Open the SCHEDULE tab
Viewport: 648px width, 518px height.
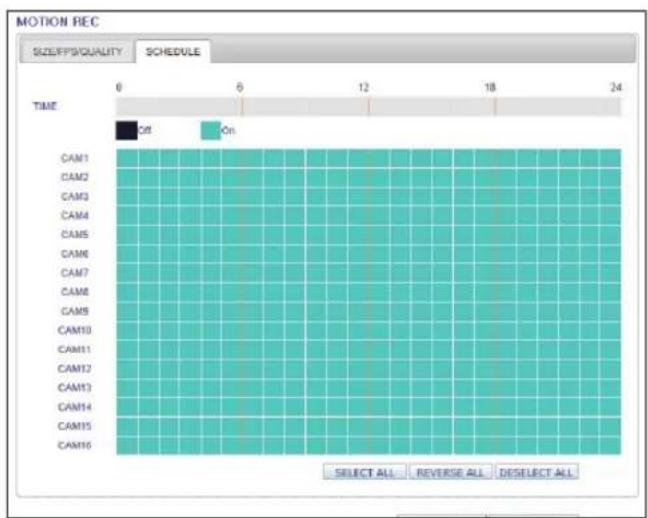pyautogui.click(x=173, y=52)
